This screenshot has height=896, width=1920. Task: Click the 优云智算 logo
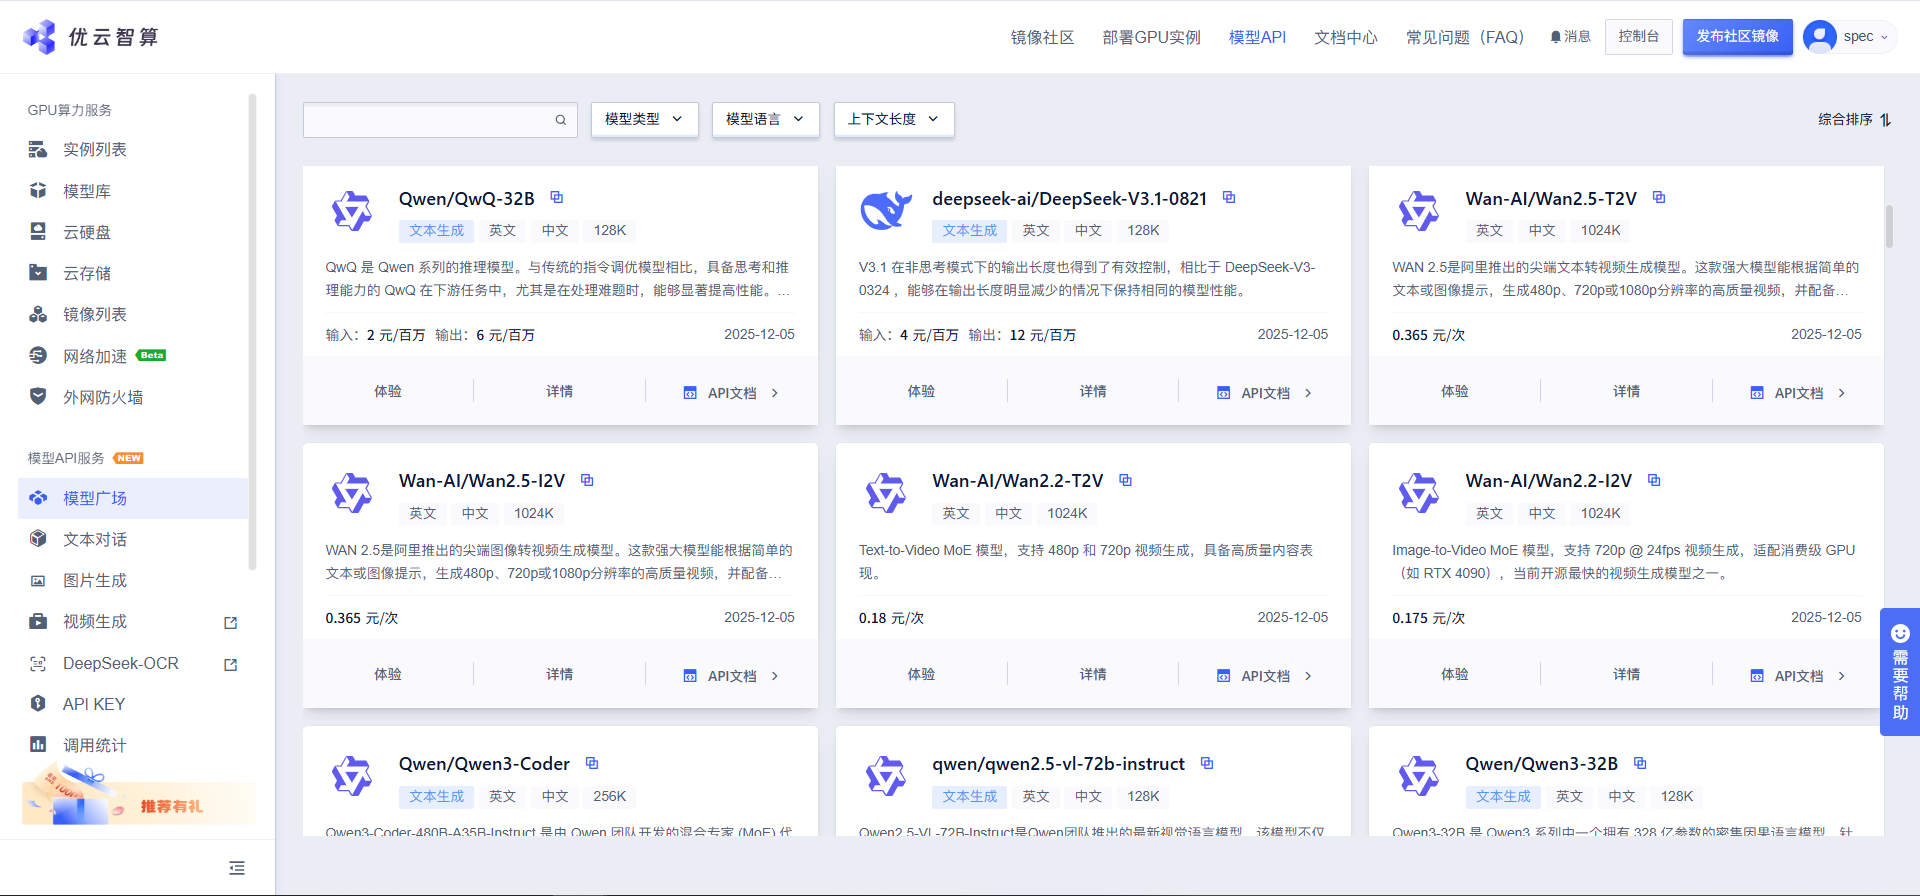(x=91, y=37)
